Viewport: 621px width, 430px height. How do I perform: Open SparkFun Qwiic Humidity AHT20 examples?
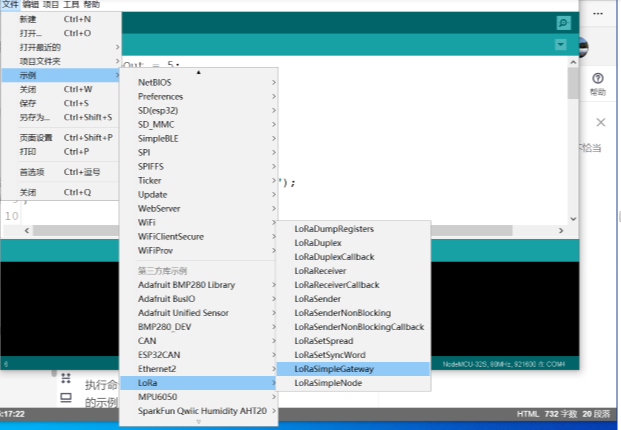[199, 411]
